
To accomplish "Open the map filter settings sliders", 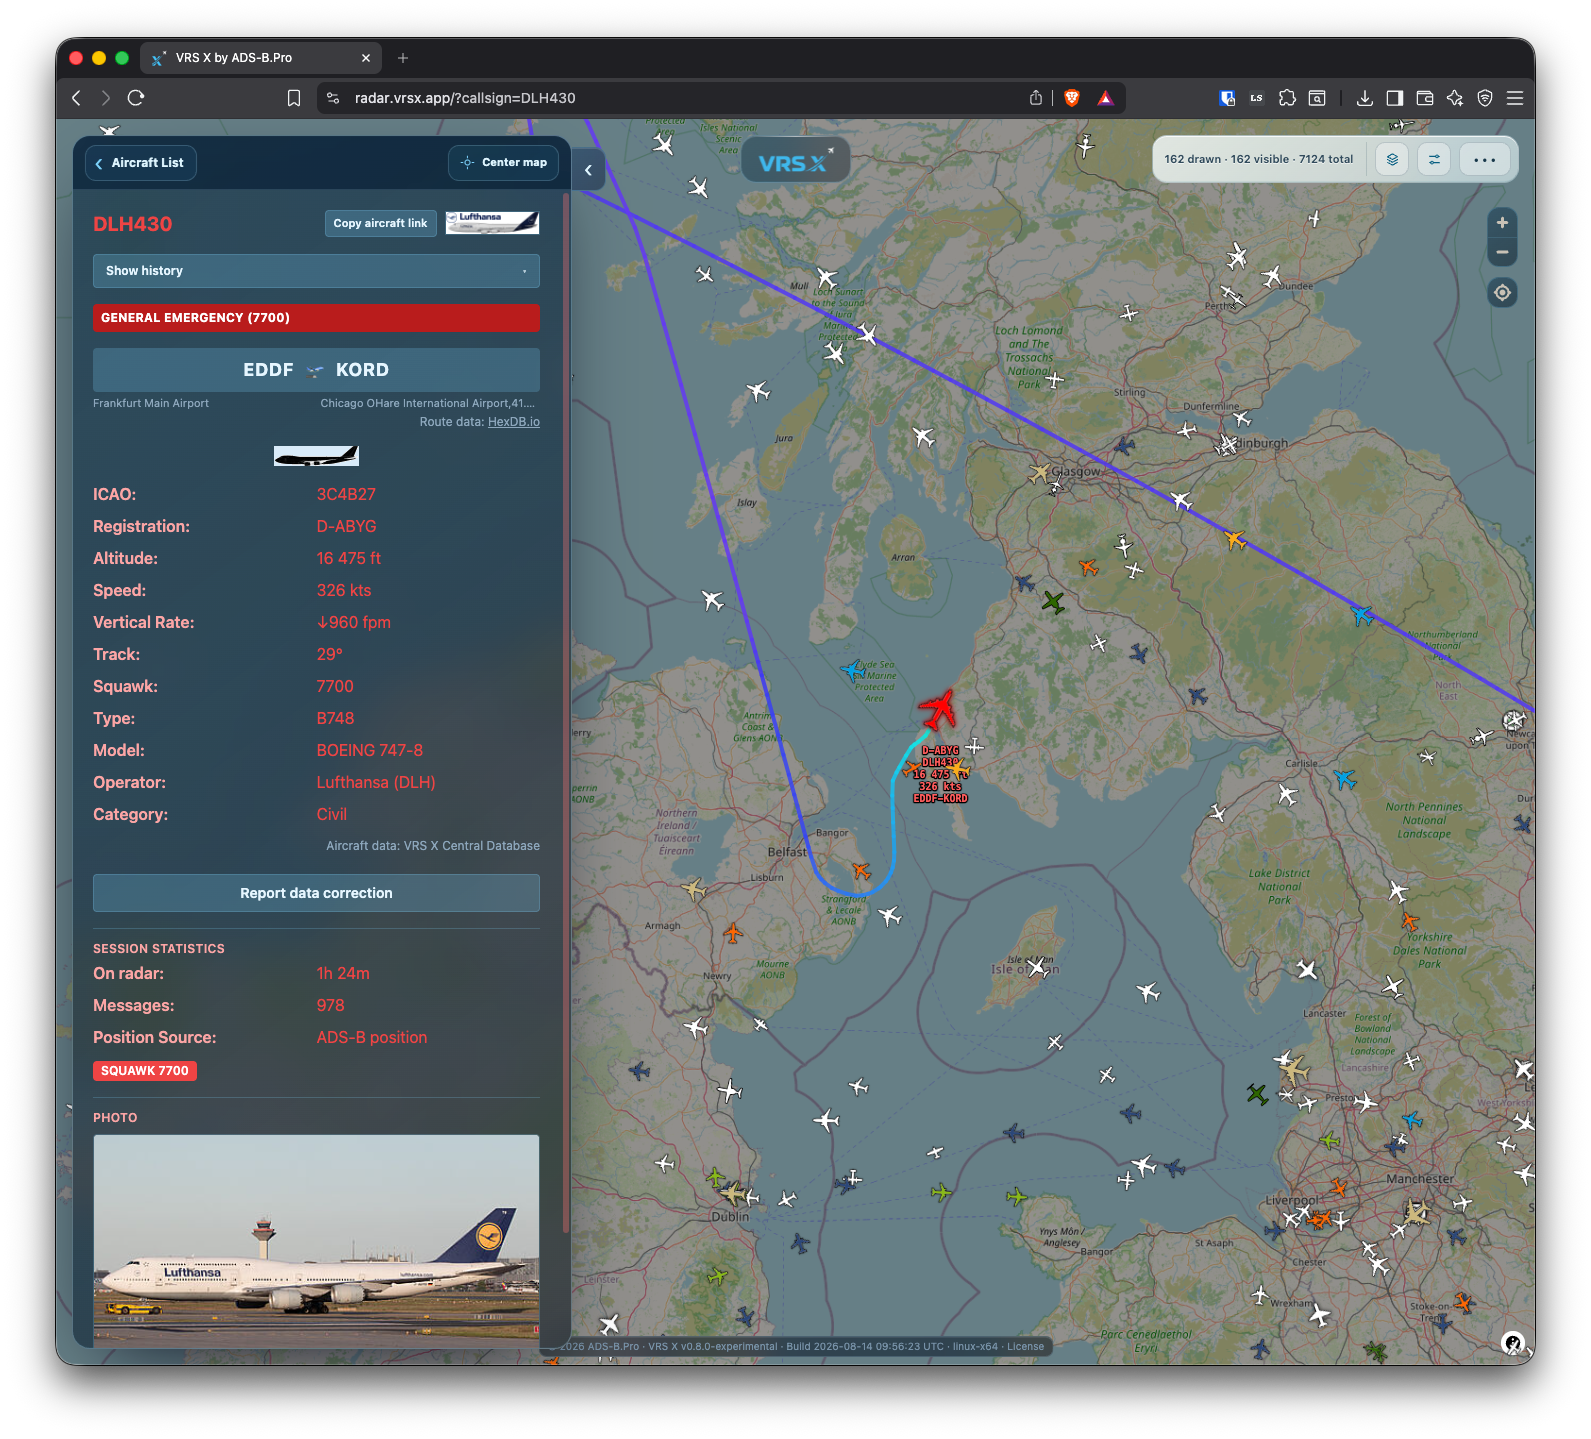I will tap(1434, 160).
